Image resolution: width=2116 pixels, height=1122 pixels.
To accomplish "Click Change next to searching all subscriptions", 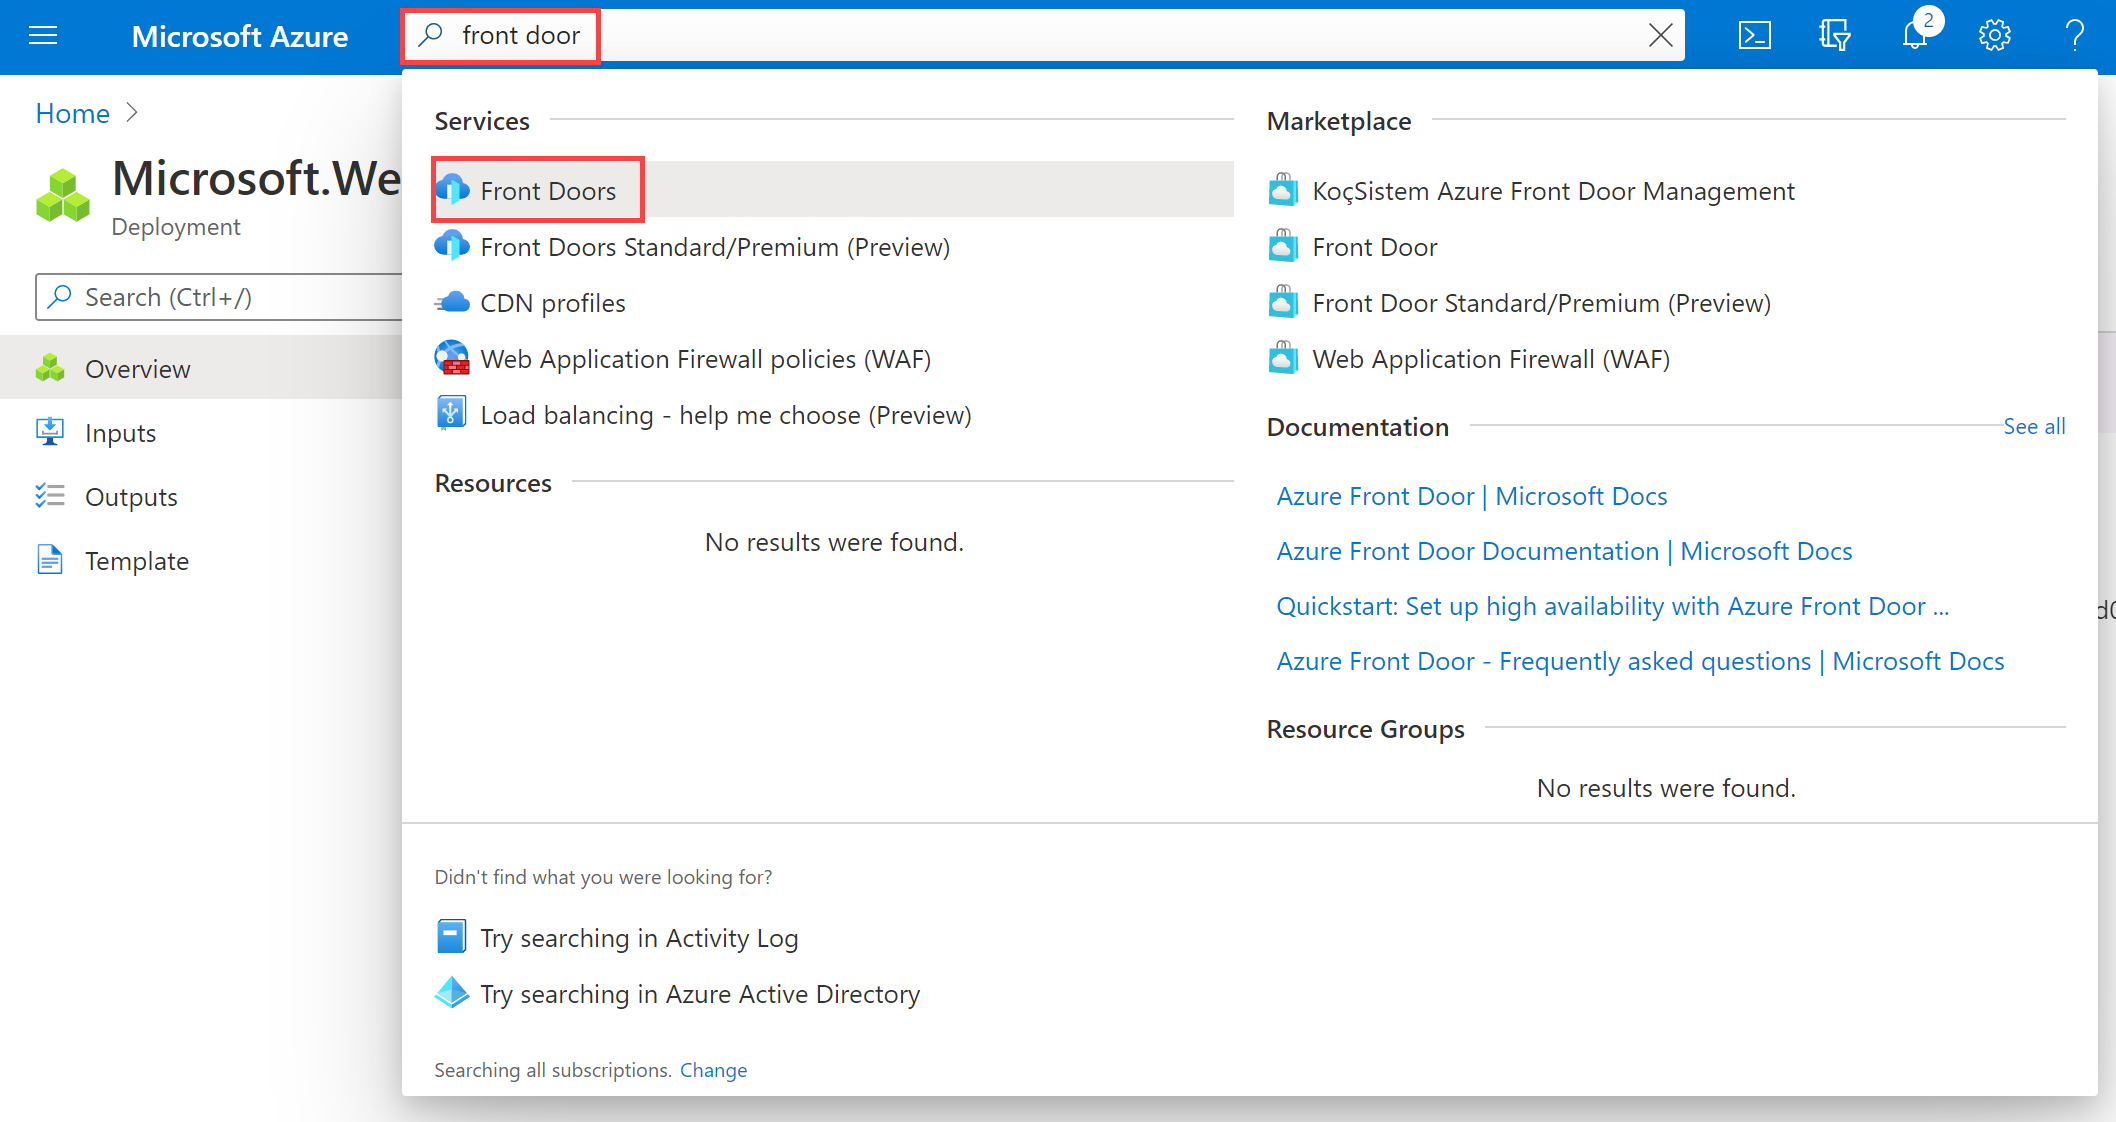I will [x=713, y=1069].
